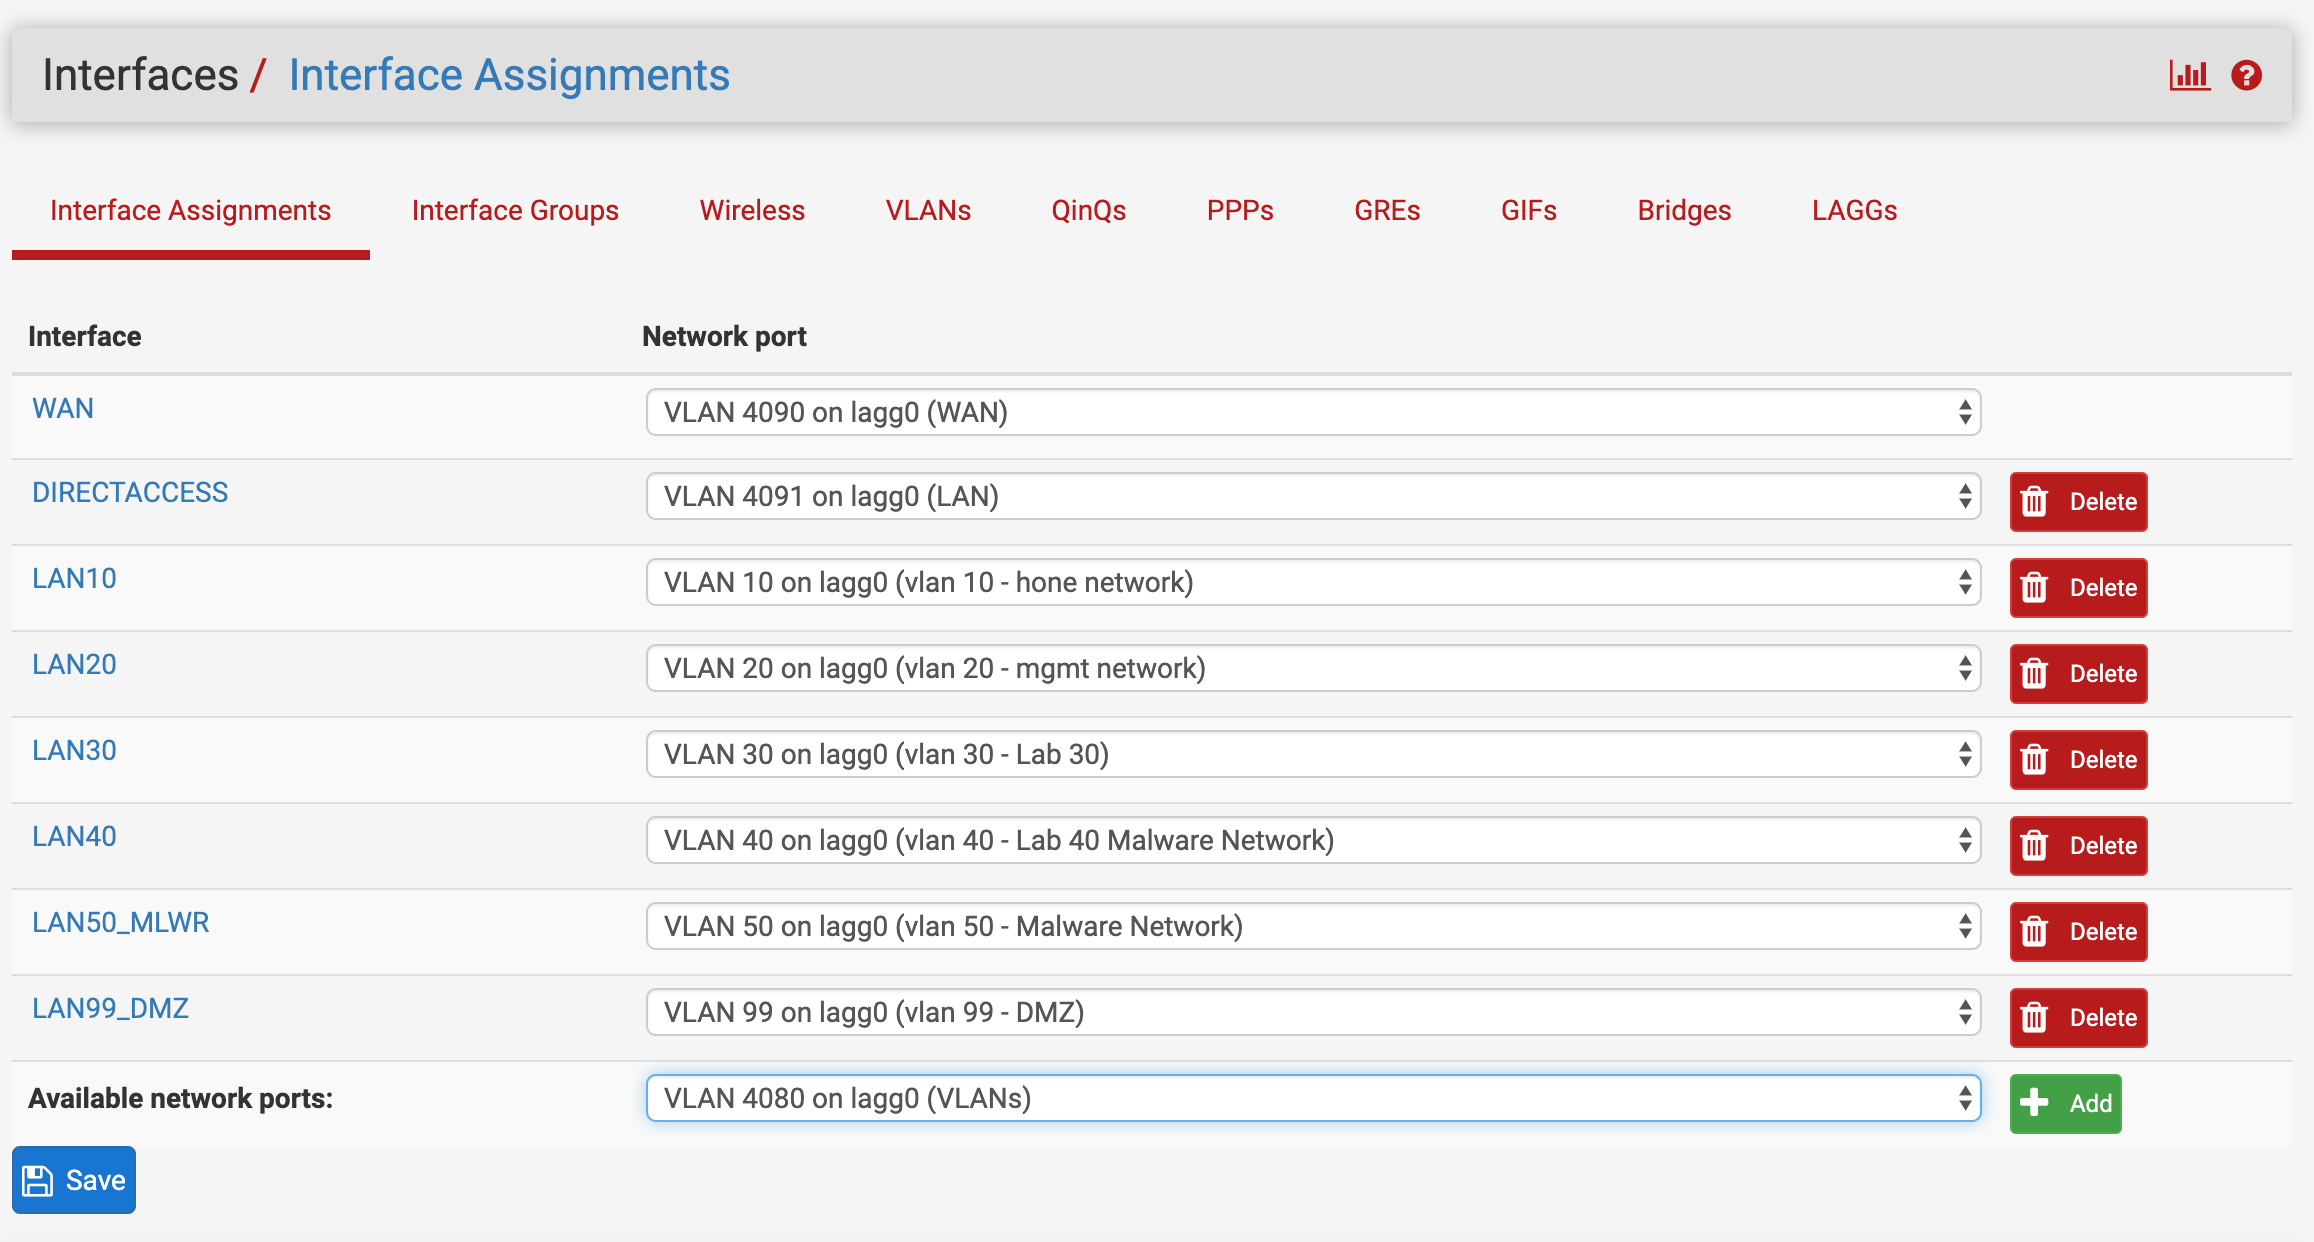2314x1242 pixels.
Task: Click the Interface Assignments breadcrumb title
Action: coord(509,75)
